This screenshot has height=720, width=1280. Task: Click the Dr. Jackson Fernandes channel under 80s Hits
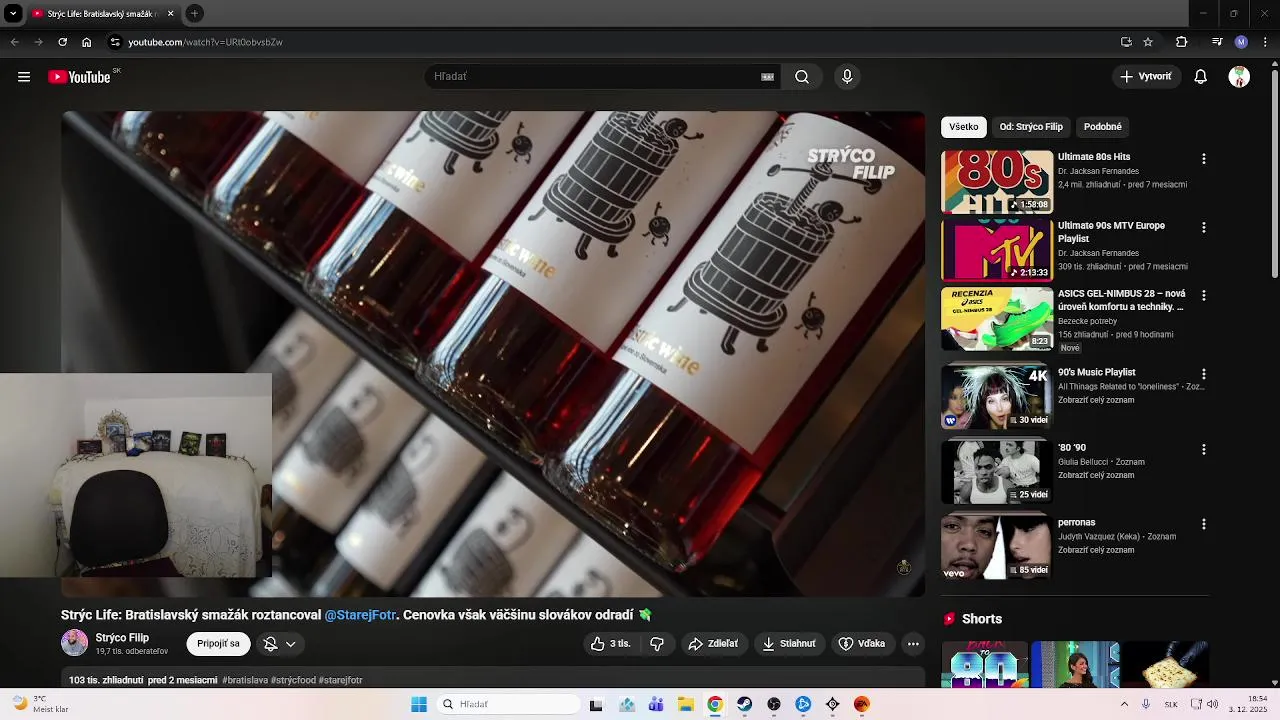tap(1098, 171)
